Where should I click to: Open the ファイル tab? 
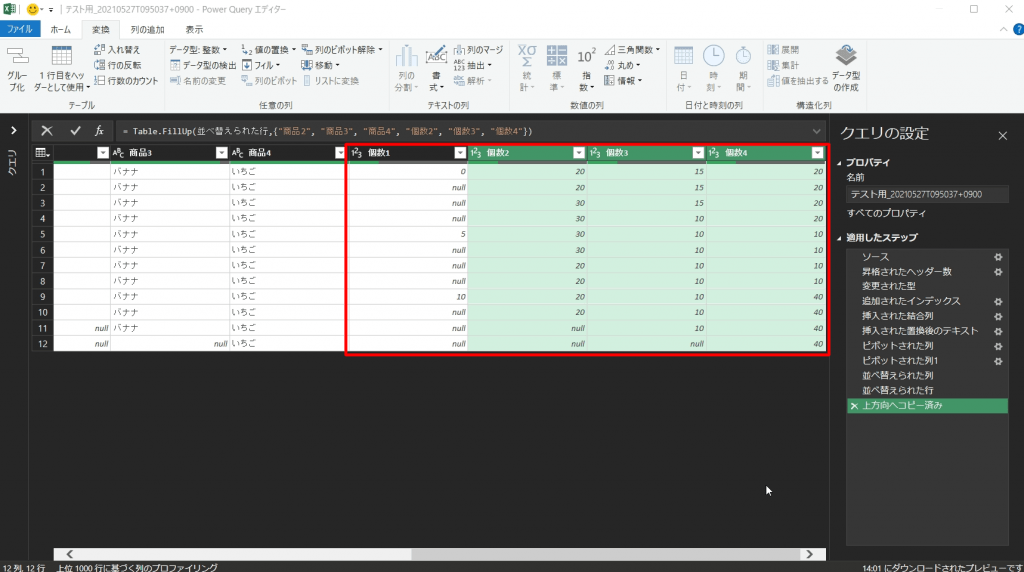tap(20, 30)
